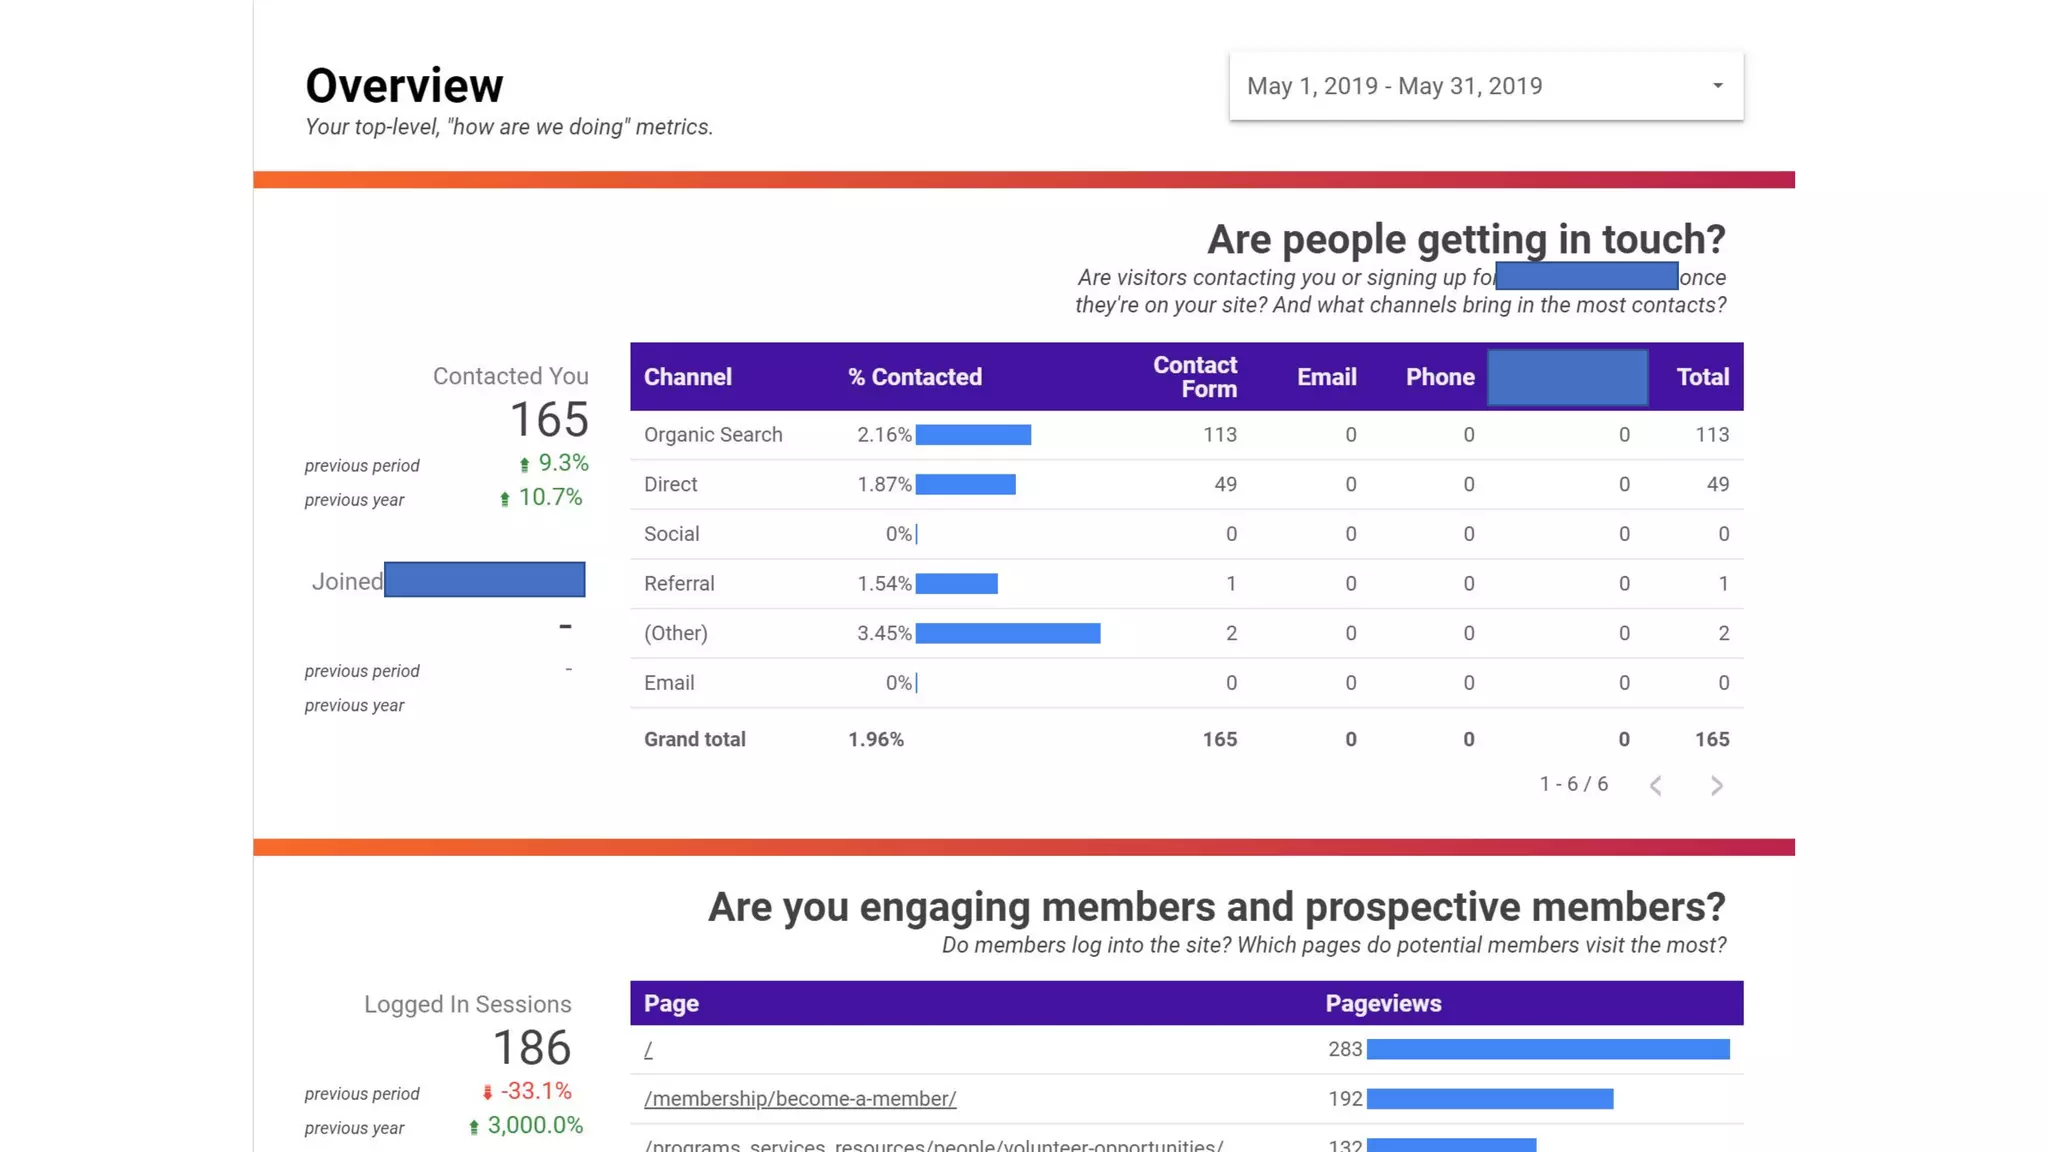Click the Total column header
The image size is (2048, 1152).
coord(1702,377)
